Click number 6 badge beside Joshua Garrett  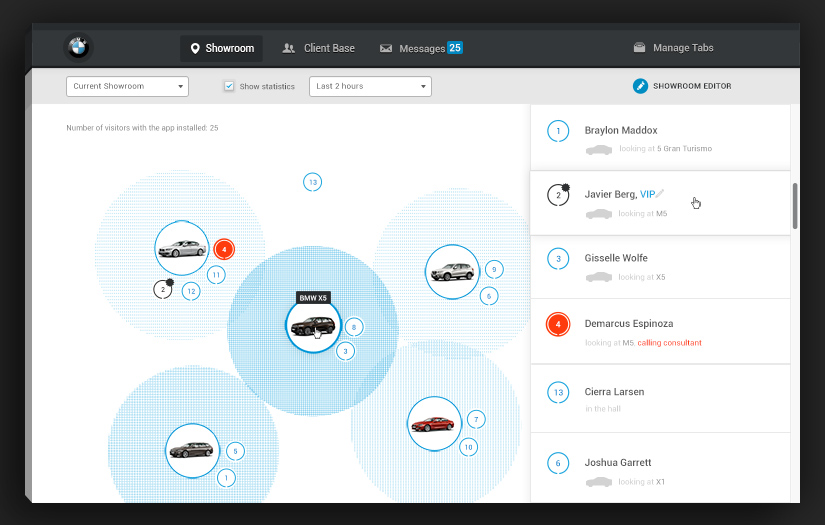[558, 463]
